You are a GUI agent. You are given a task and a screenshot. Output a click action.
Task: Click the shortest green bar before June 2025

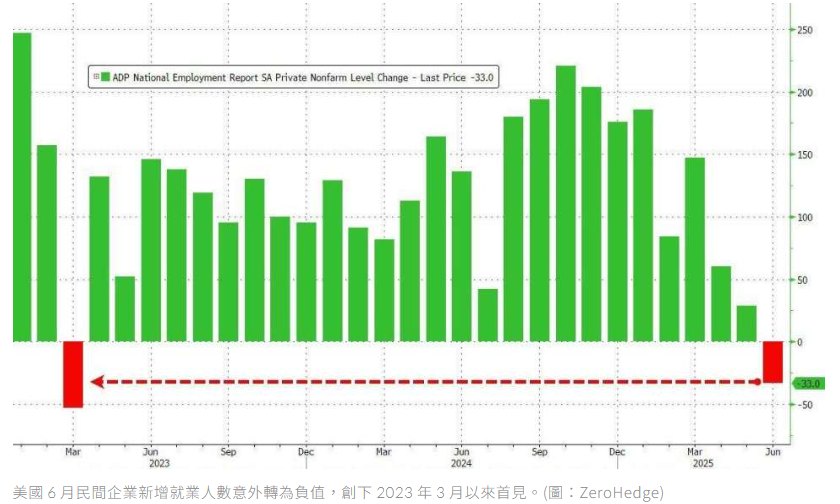click(746, 323)
